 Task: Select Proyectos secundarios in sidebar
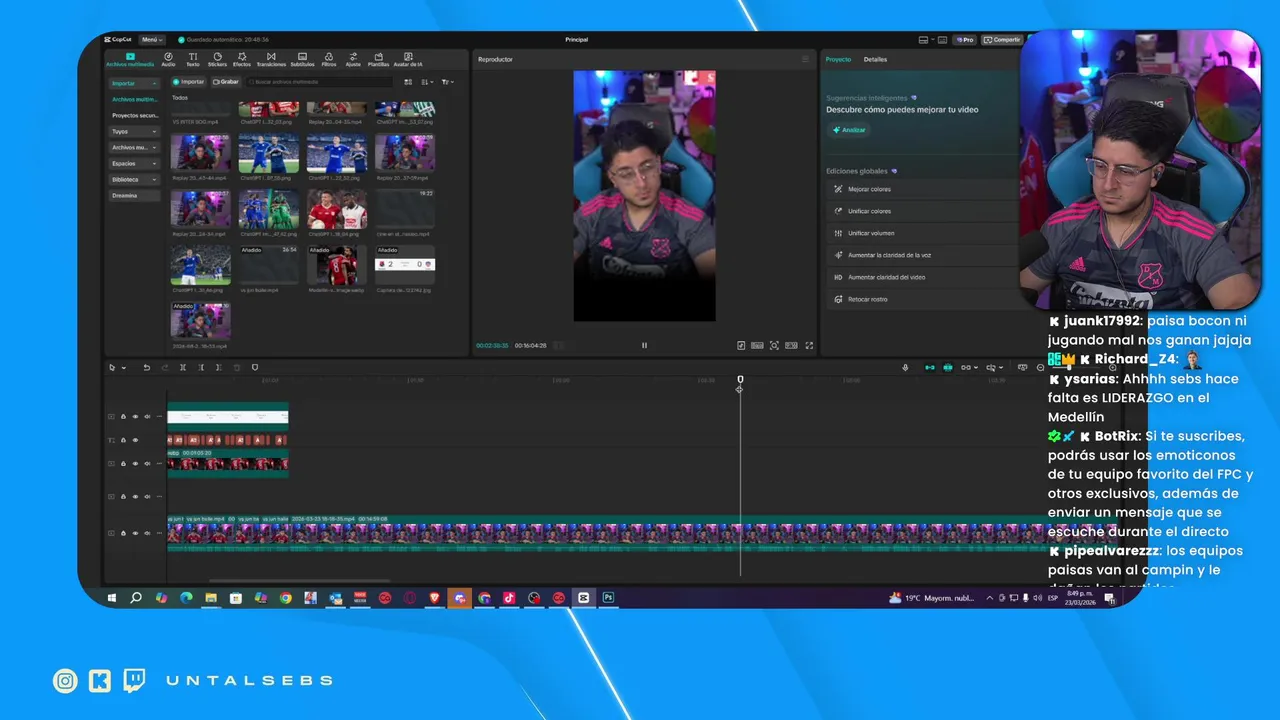point(134,115)
